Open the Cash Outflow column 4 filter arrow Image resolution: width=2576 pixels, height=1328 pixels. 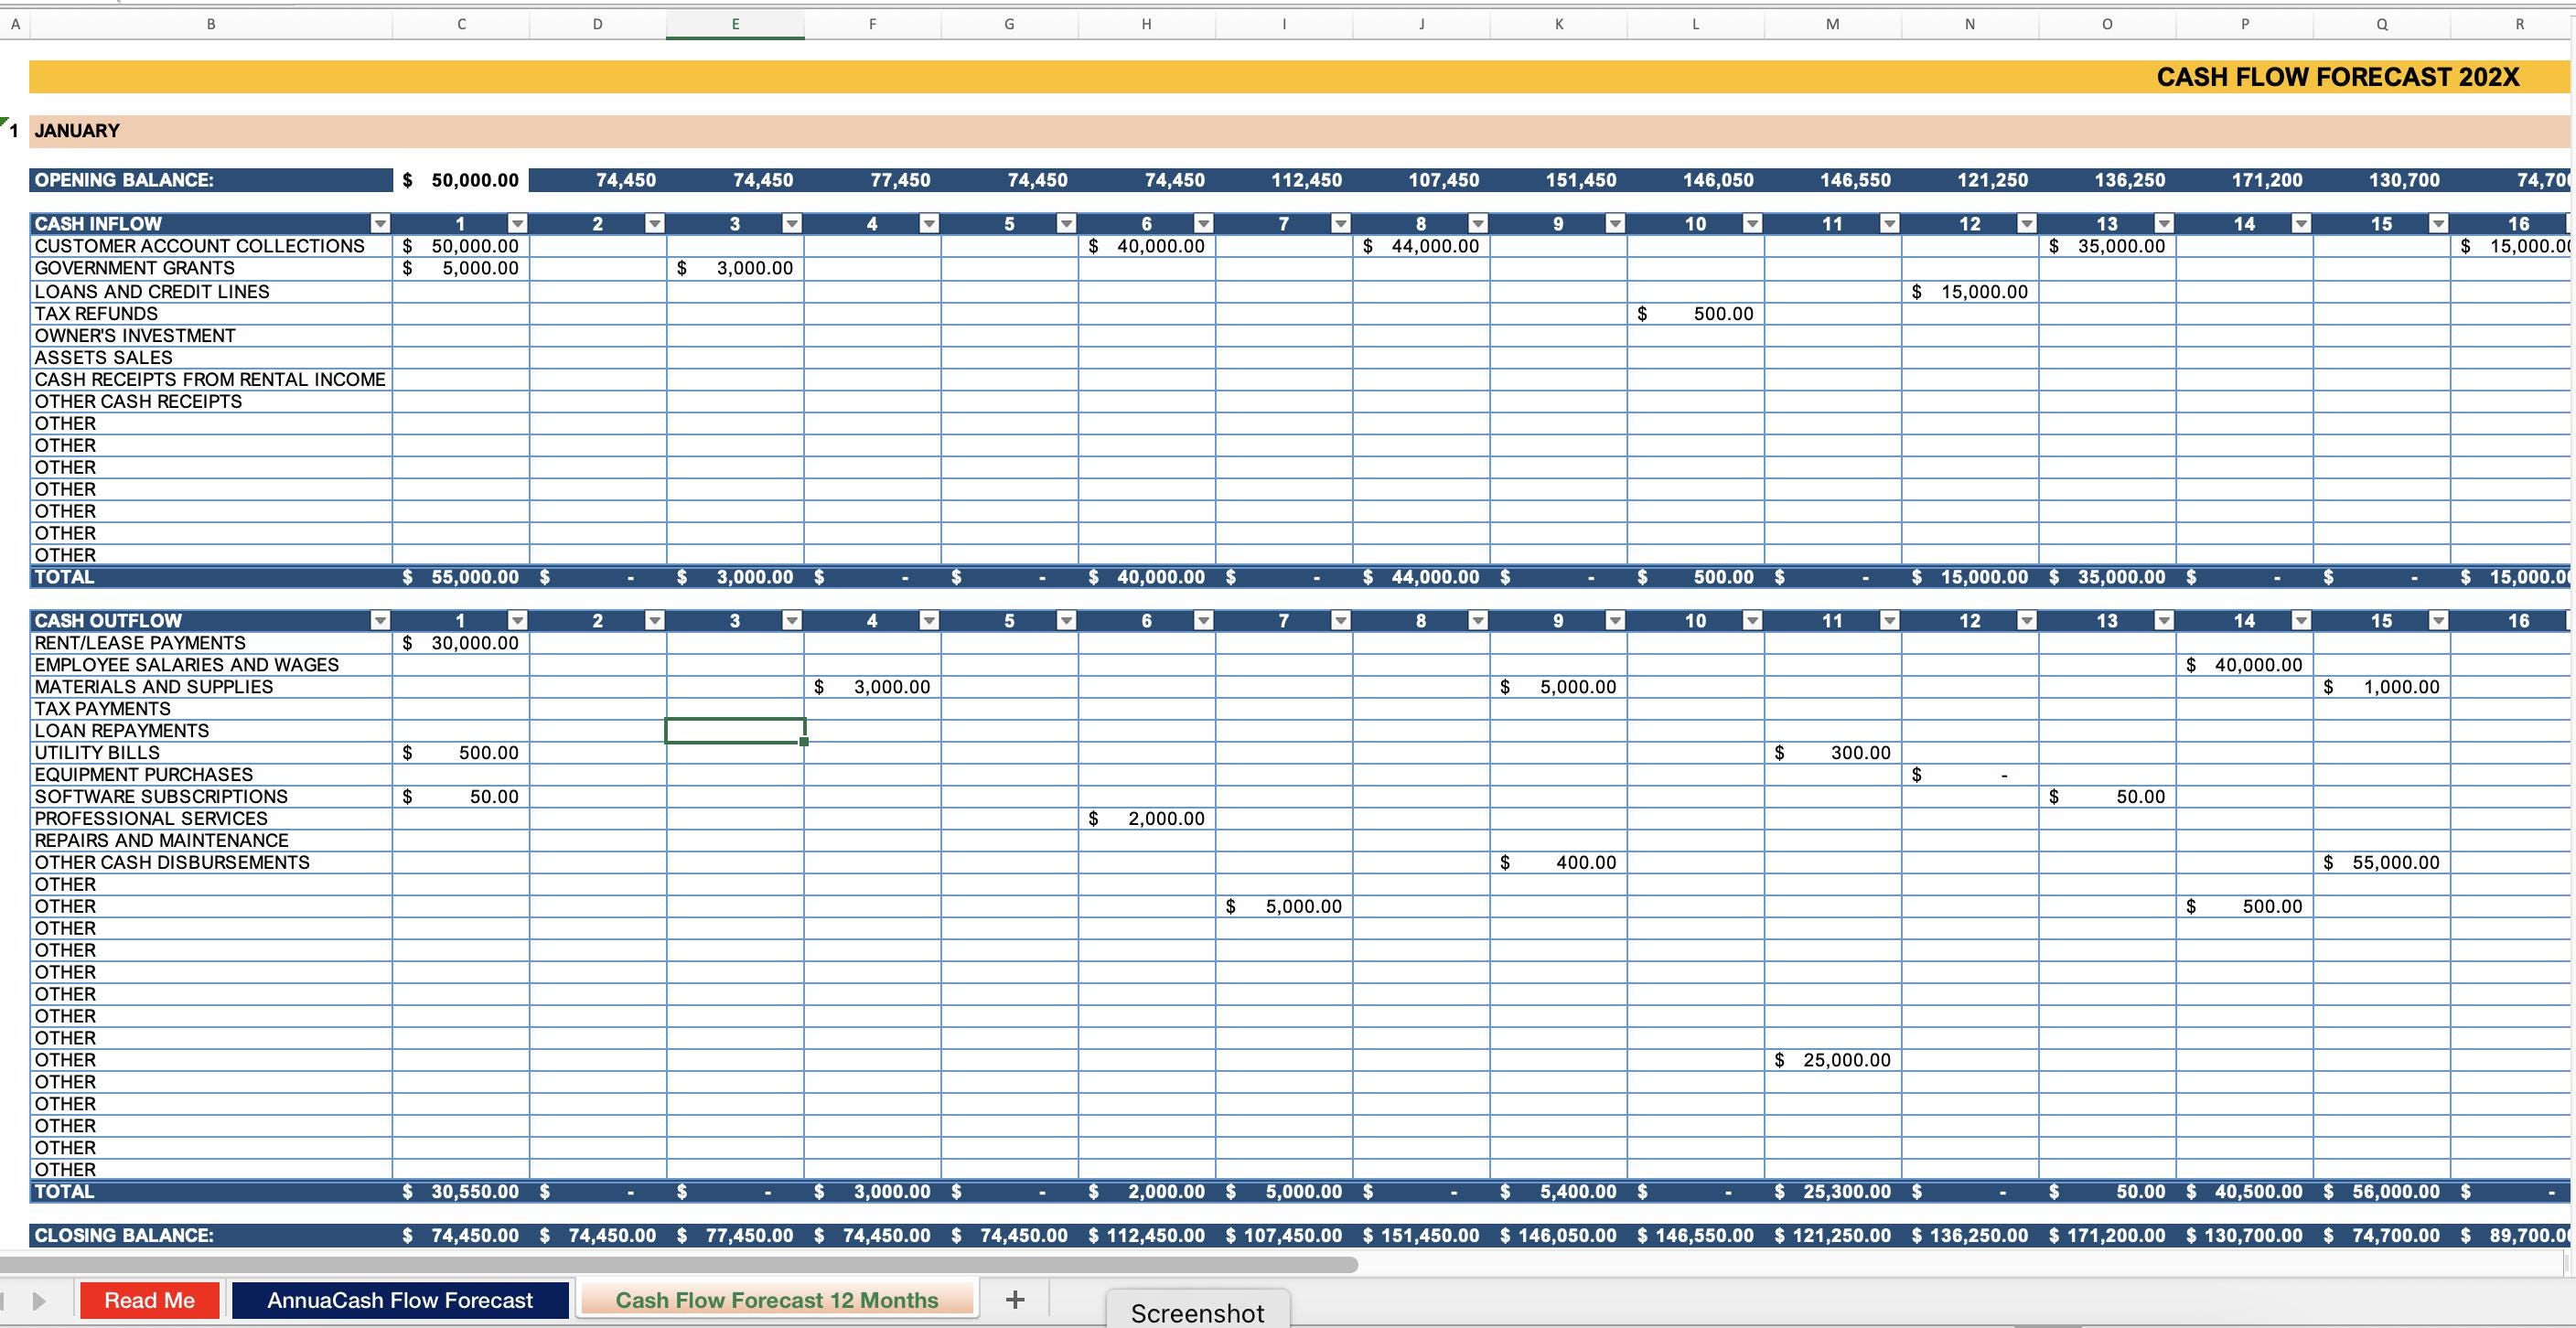coord(929,620)
